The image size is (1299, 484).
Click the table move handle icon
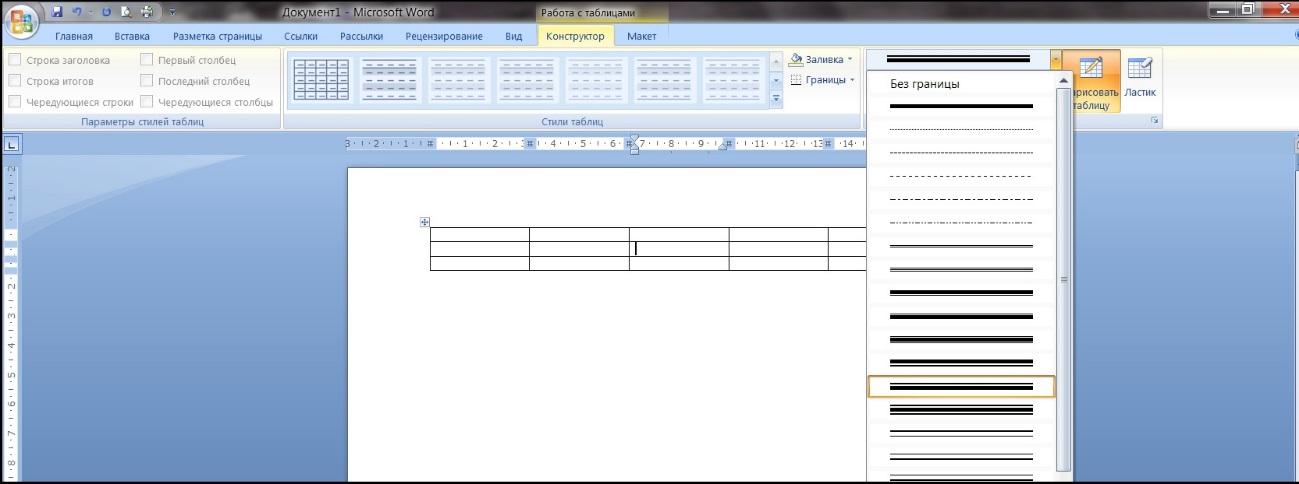click(425, 222)
